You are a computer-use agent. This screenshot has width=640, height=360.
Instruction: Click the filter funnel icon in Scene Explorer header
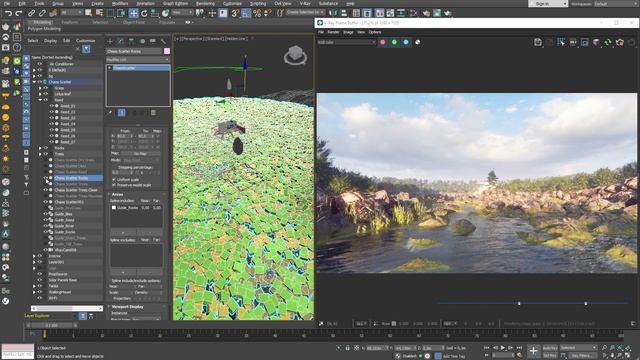tap(86, 49)
